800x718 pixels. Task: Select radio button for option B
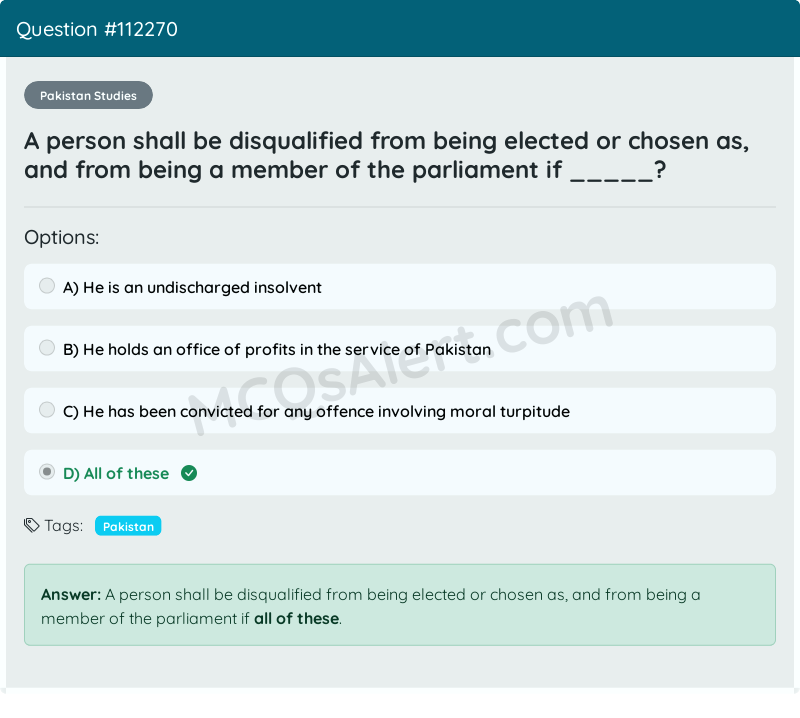(x=46, y=347)
